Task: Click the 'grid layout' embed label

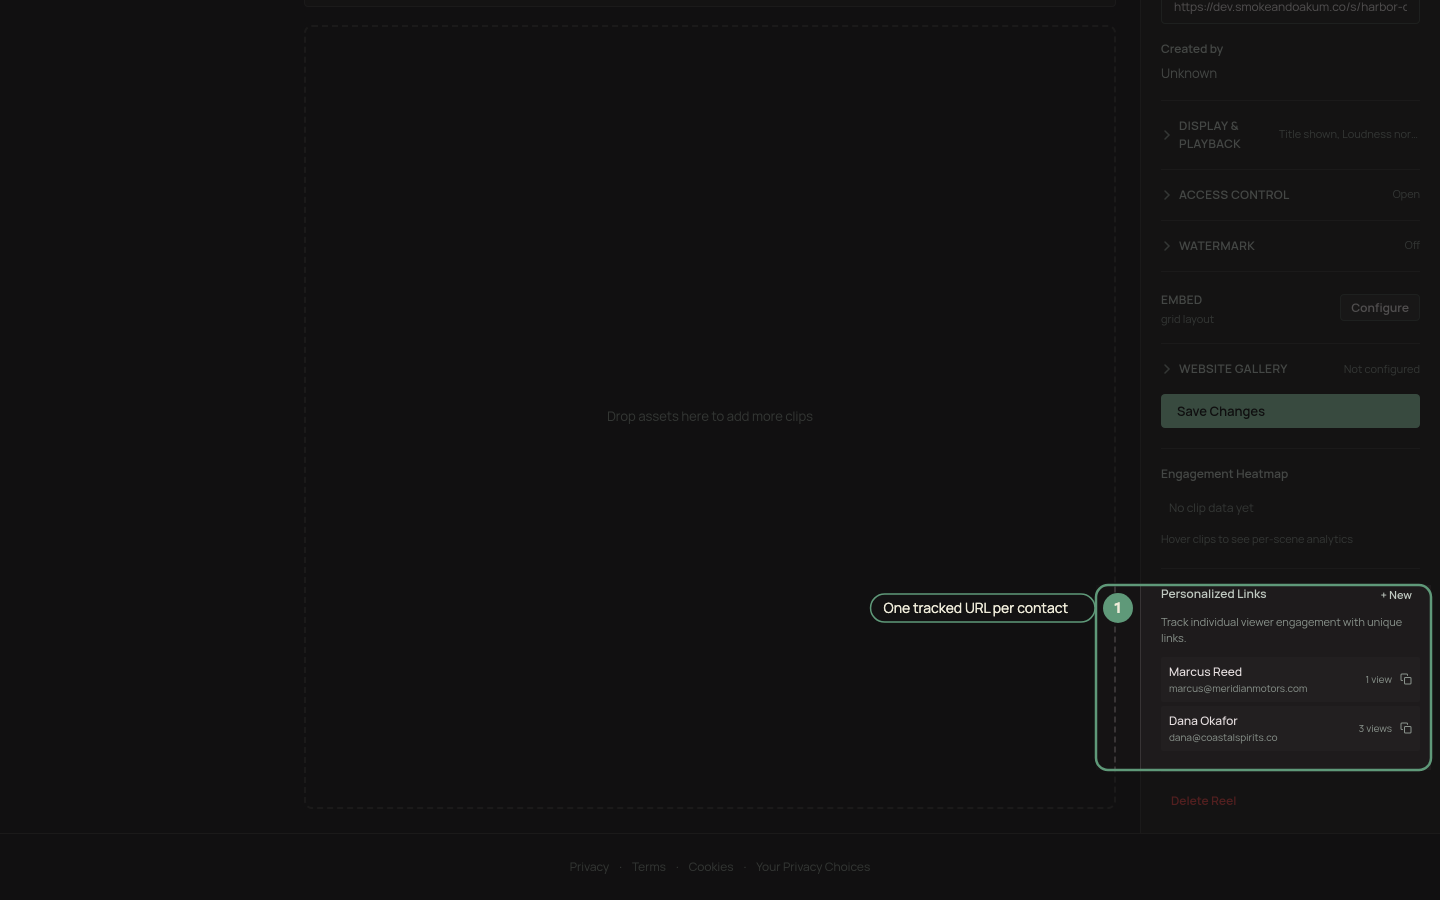Action: [1187, 320]
